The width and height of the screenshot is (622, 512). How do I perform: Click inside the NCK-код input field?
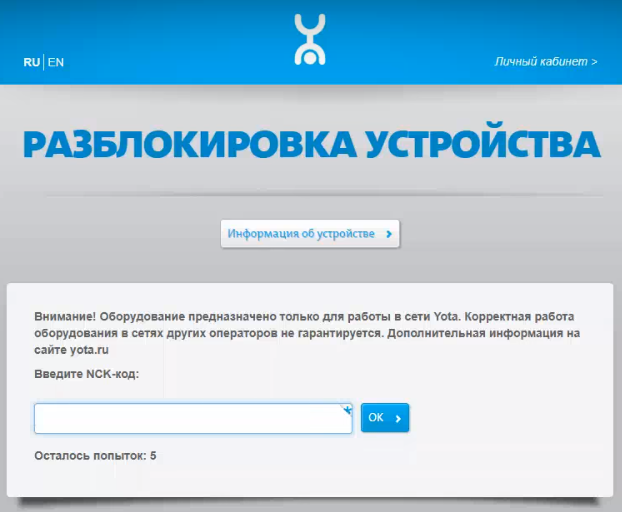[x=193, y=418]
